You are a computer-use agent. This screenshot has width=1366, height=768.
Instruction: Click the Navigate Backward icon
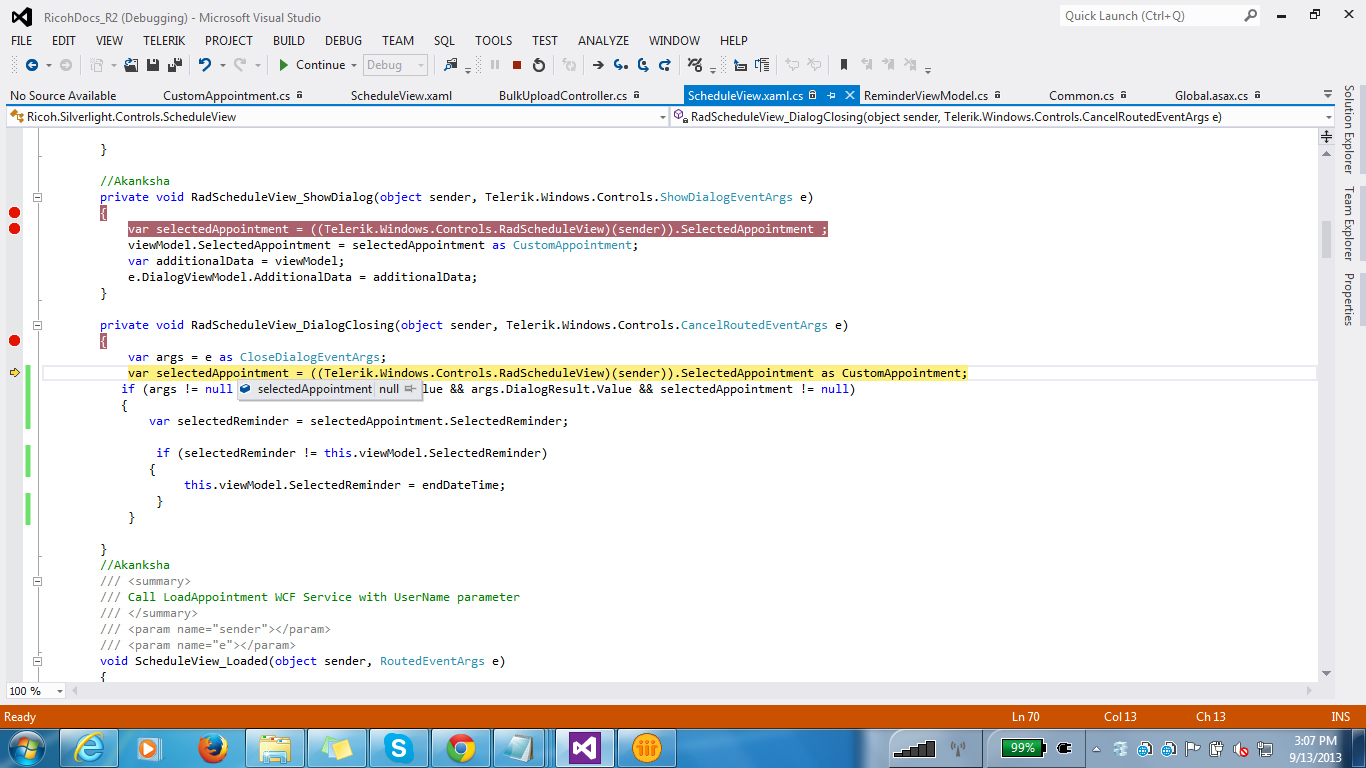[32, 65]
